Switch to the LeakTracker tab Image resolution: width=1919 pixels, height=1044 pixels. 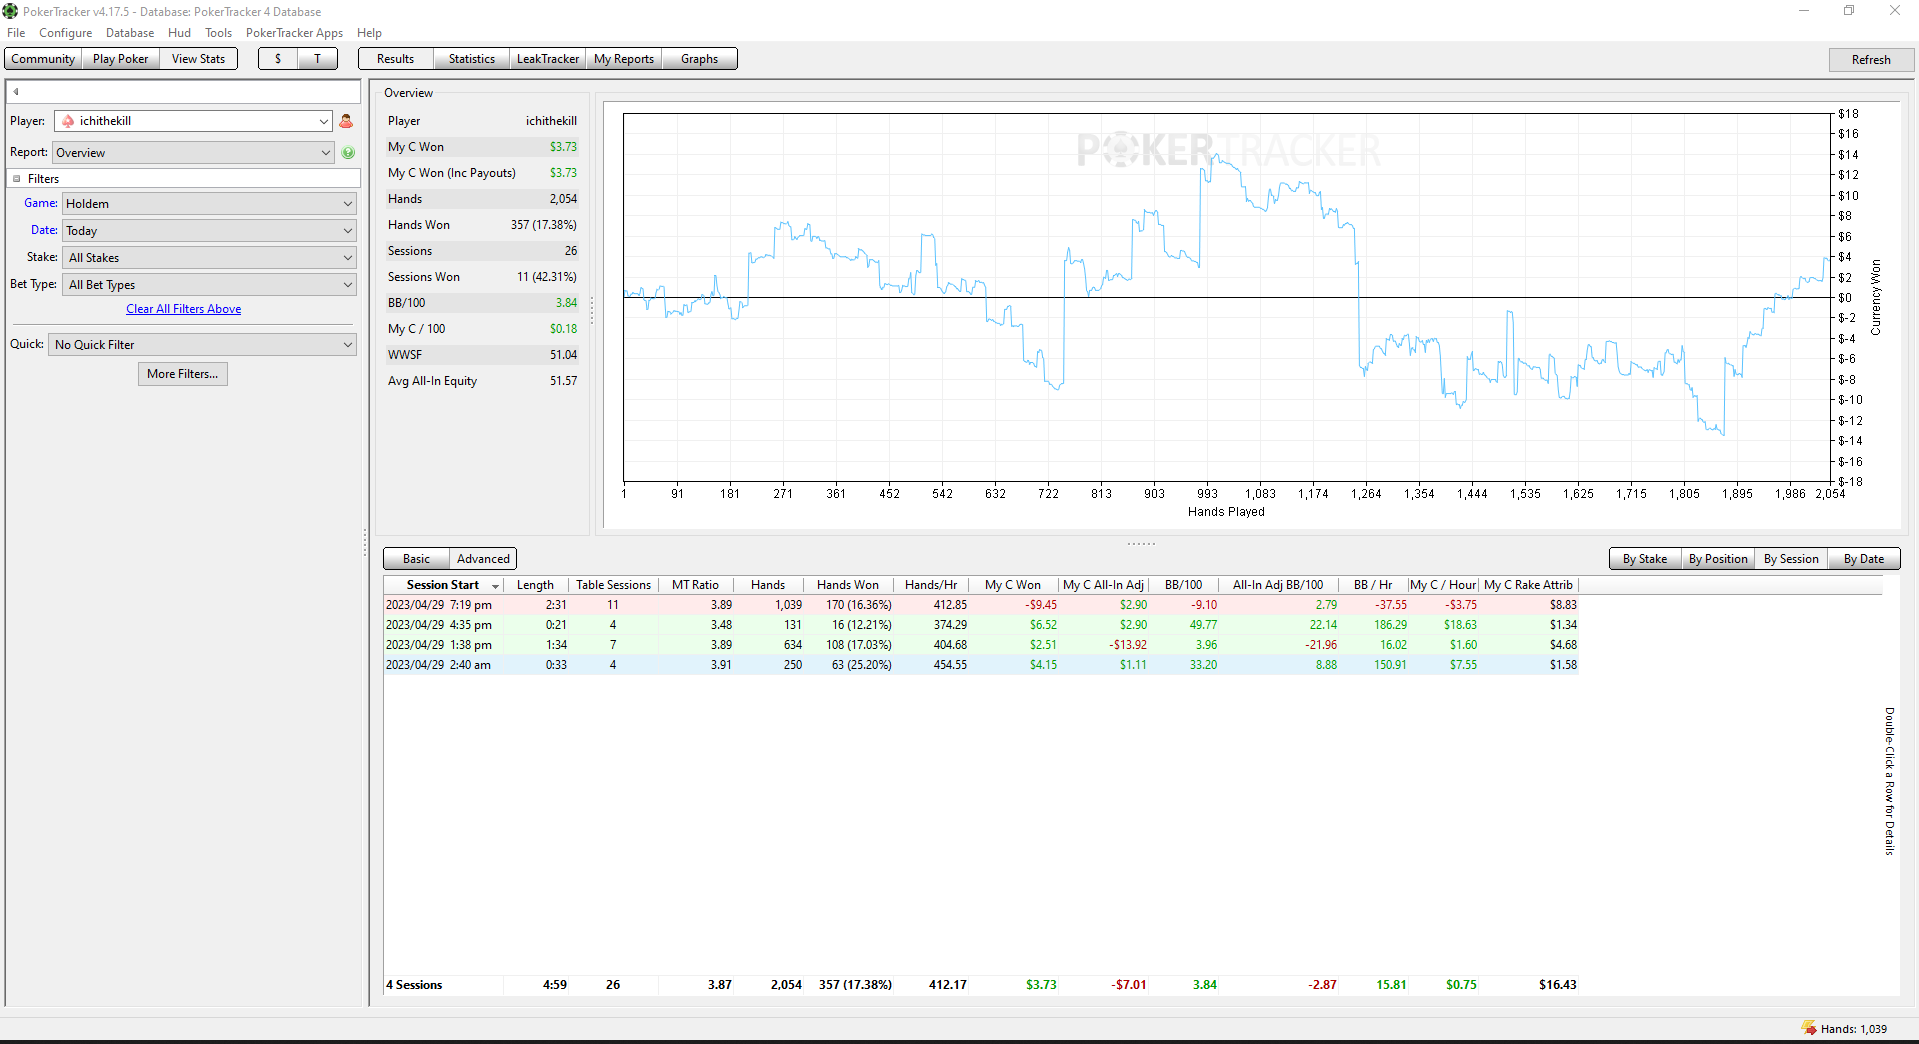tap(547, 59)
